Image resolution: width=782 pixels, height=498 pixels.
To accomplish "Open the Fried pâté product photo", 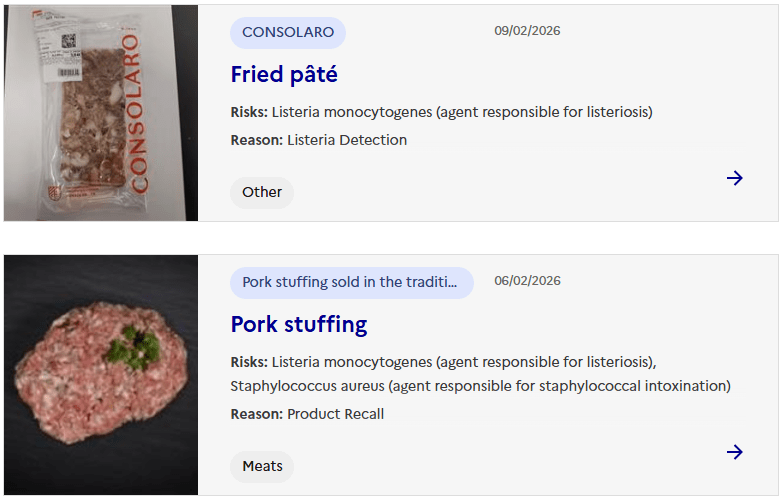I will (x=101, y=113).
